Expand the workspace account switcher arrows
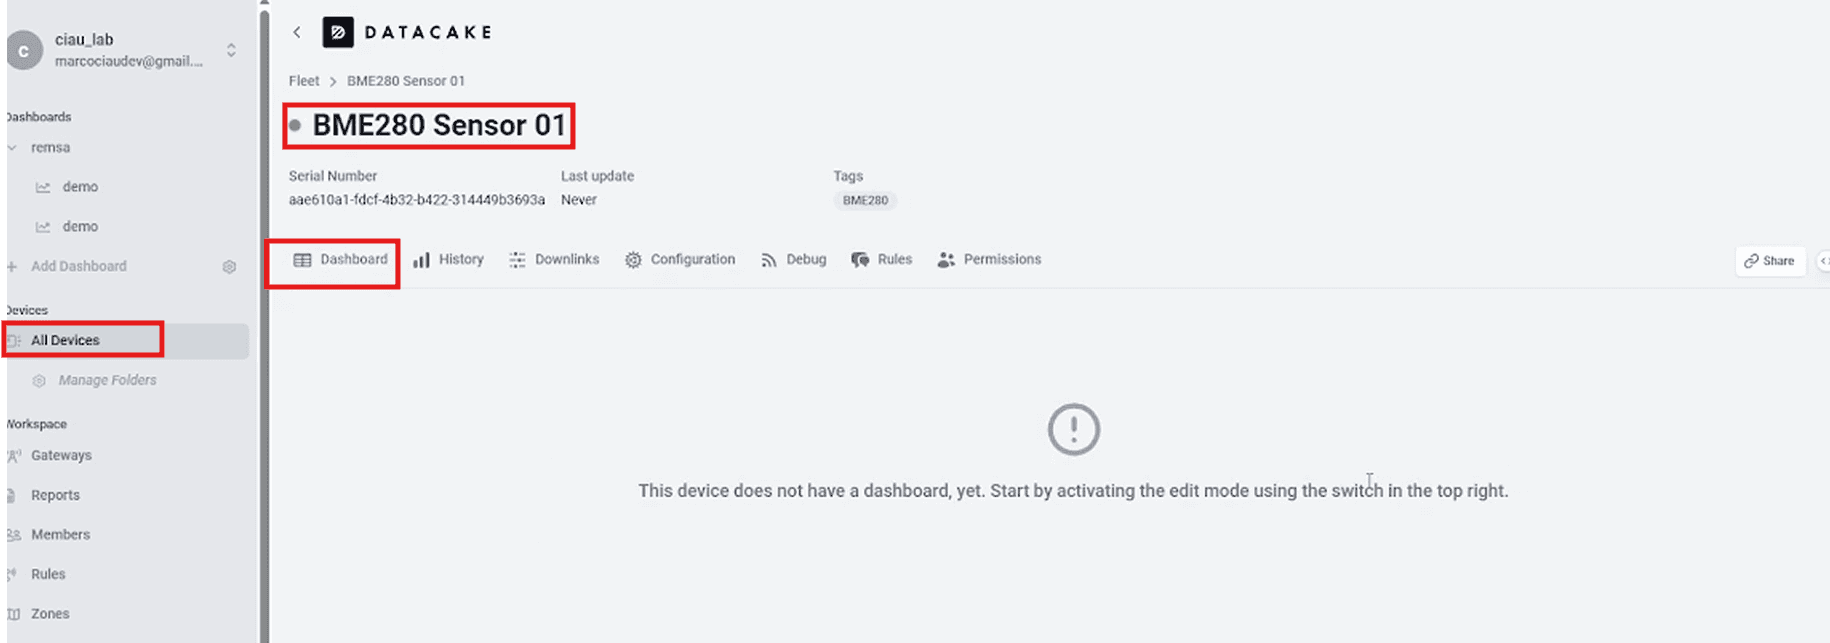This screenshot has height=643, width=1830. point(231,50)
